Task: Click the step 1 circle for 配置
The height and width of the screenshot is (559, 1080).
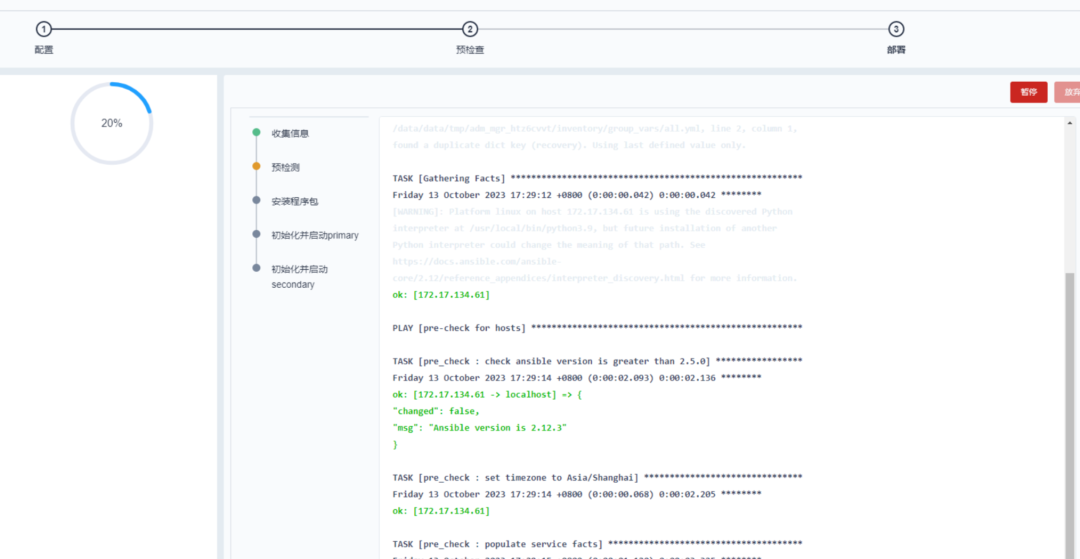Action: [43, 30]
